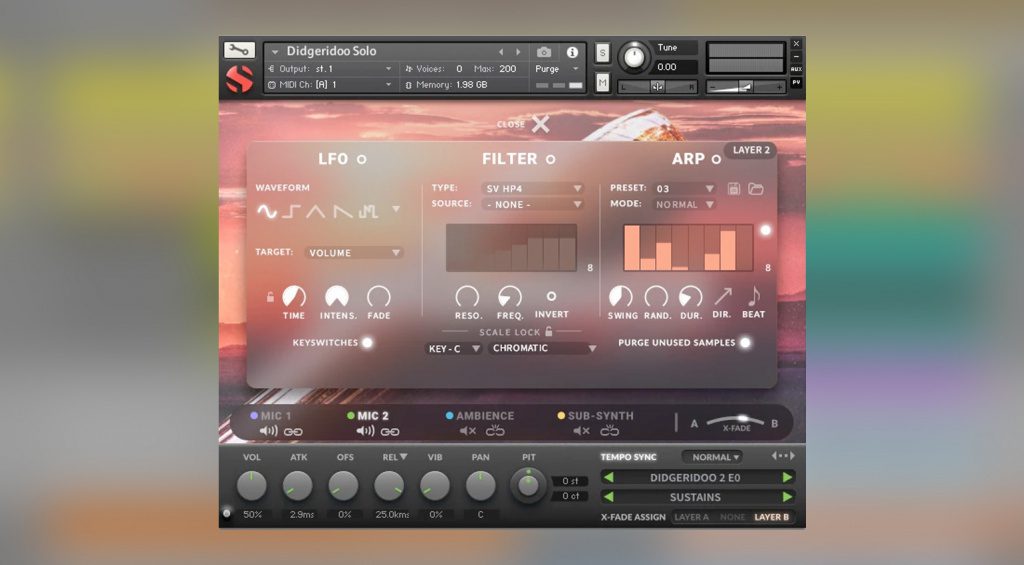Screen dimensions: 1024x565
Task: Select the square LFO waveform
Action: point(291,211)
